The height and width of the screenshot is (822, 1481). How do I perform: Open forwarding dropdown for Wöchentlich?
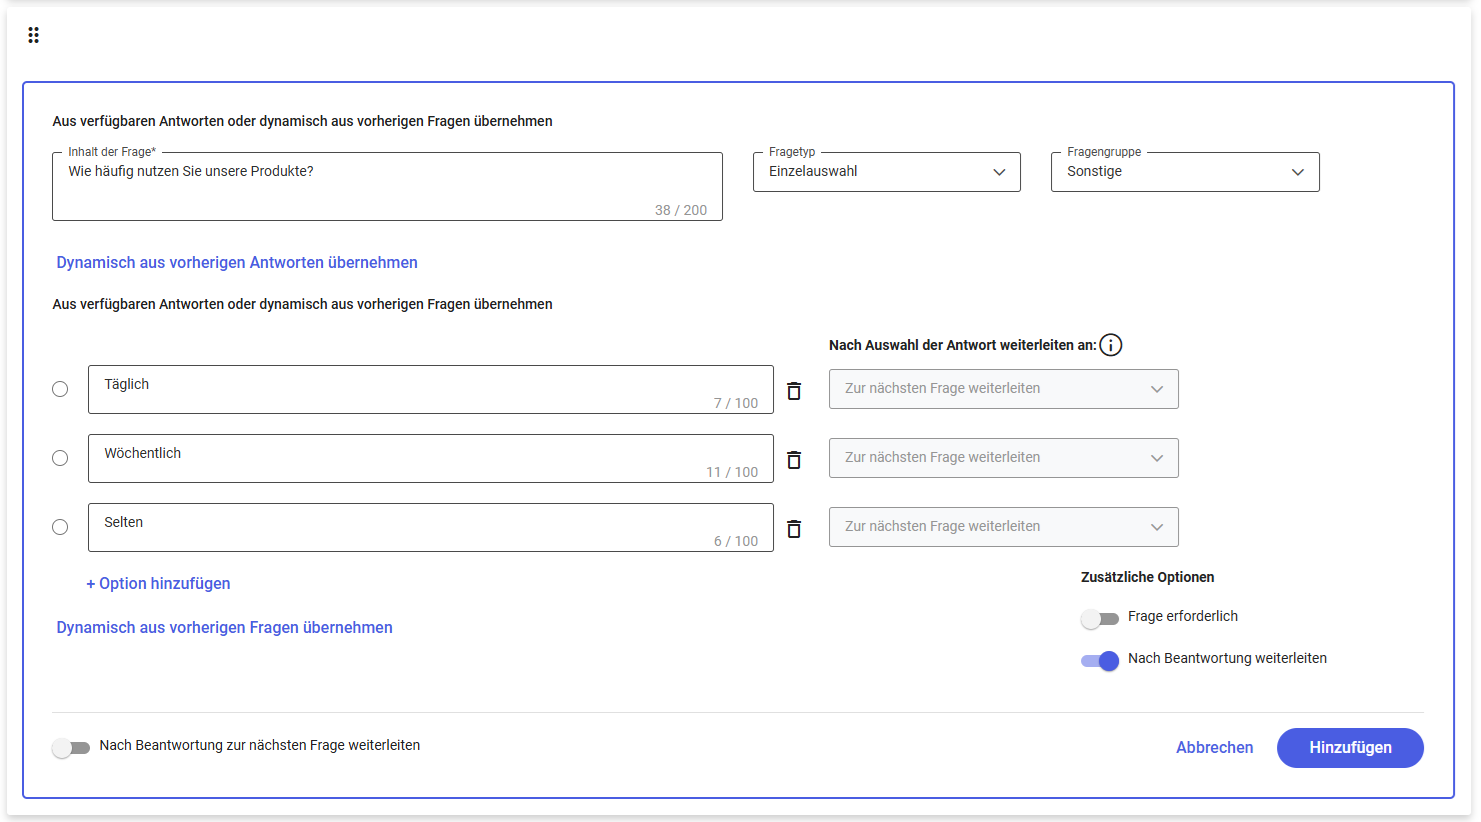(1004, 458)
